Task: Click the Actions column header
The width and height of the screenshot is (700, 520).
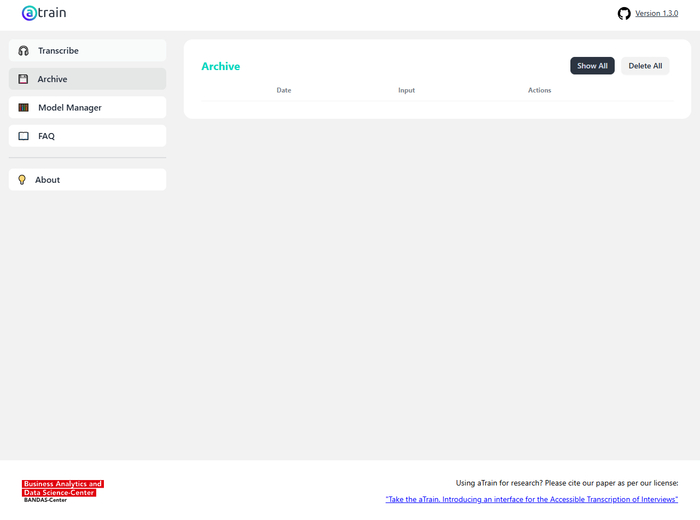Action: point(539,90)
